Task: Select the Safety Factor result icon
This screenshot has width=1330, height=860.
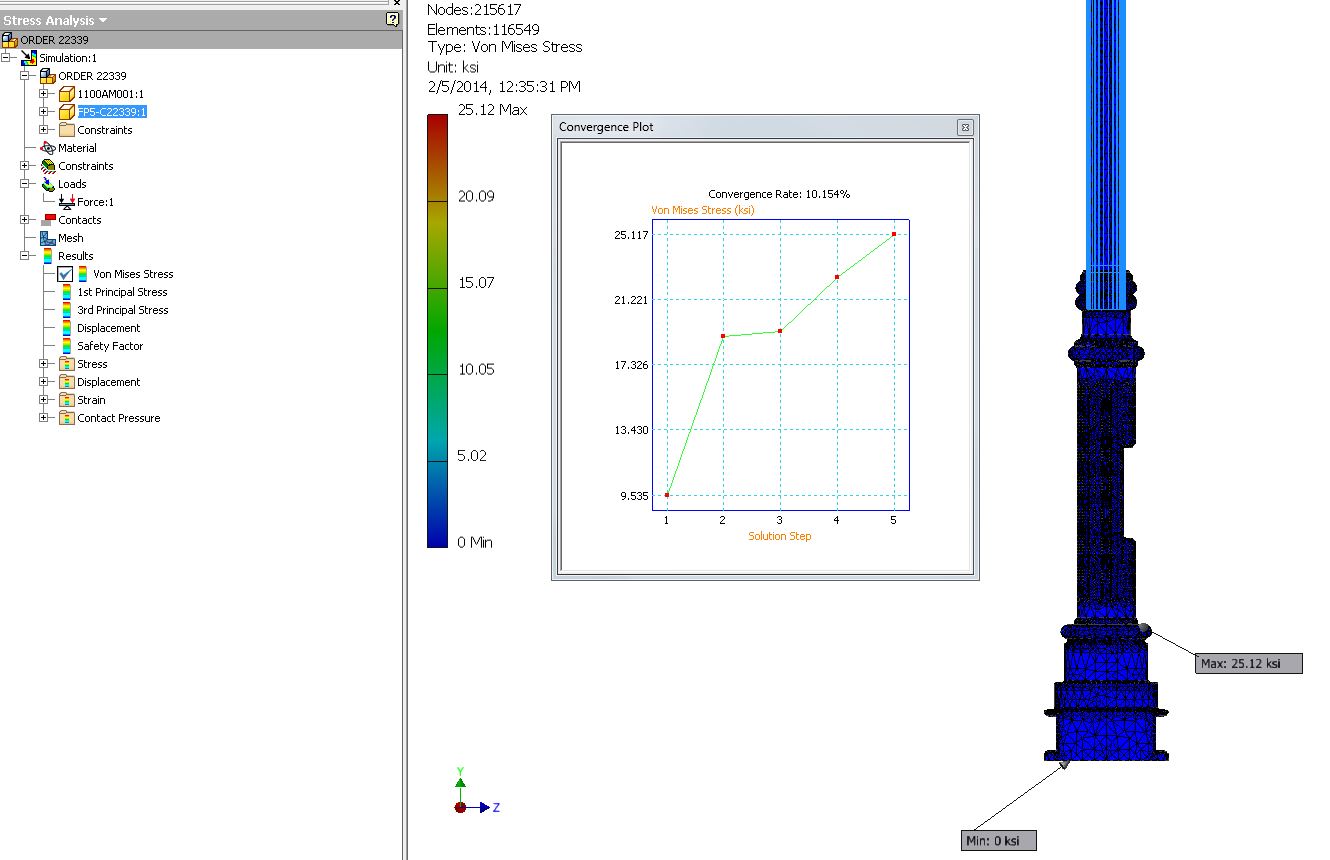Action: point(67,346)
